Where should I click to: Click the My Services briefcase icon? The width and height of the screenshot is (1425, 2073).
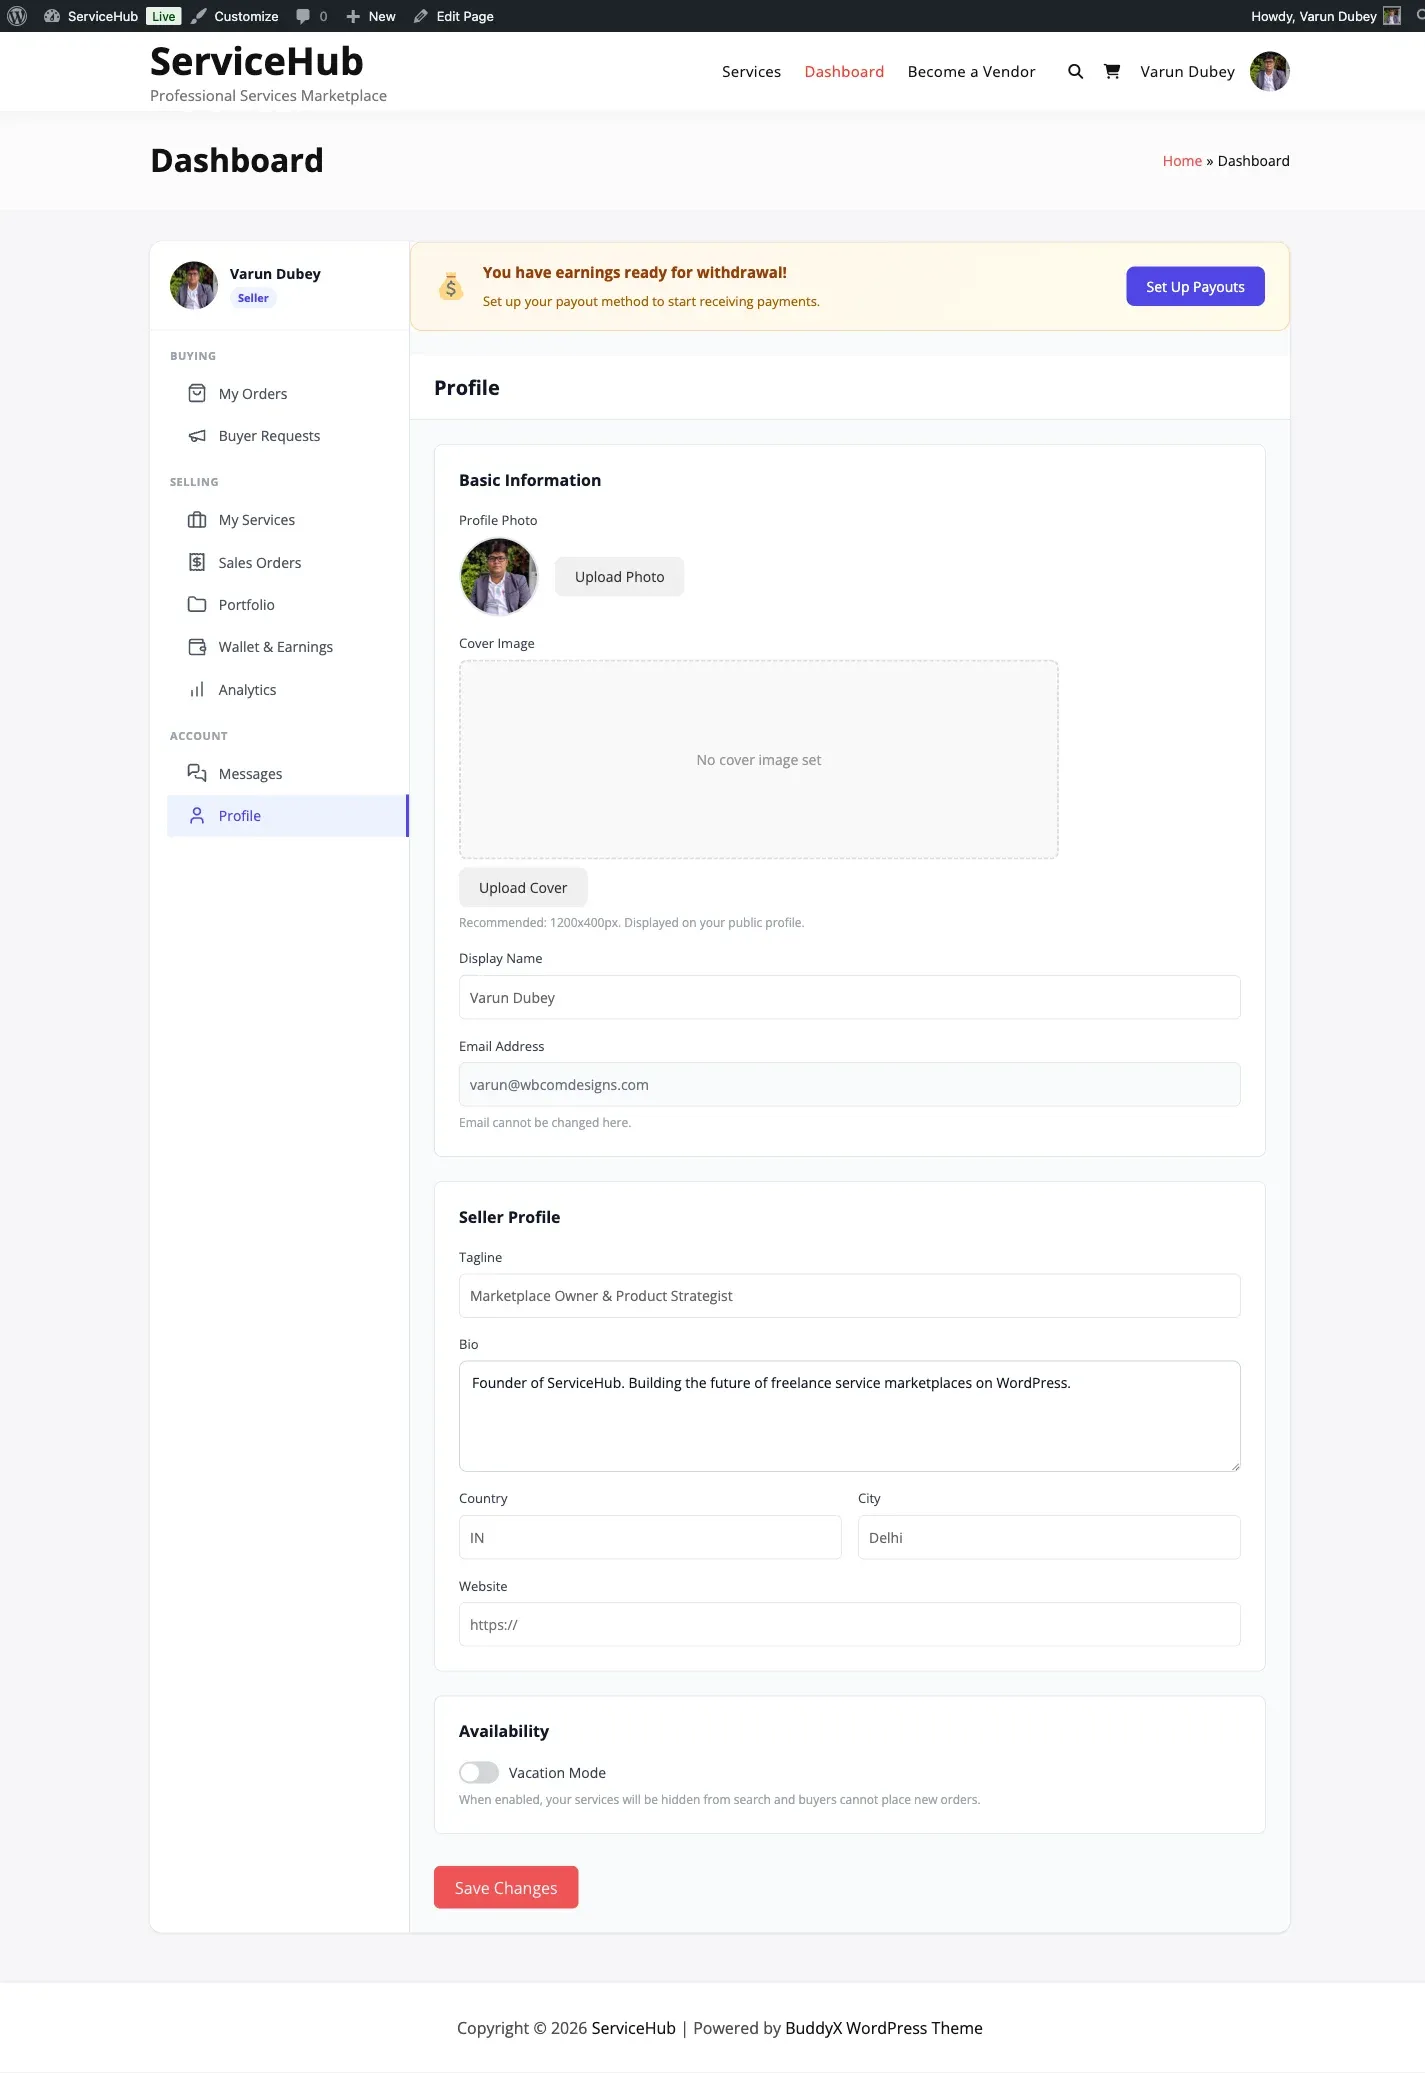tap(197, 520)
